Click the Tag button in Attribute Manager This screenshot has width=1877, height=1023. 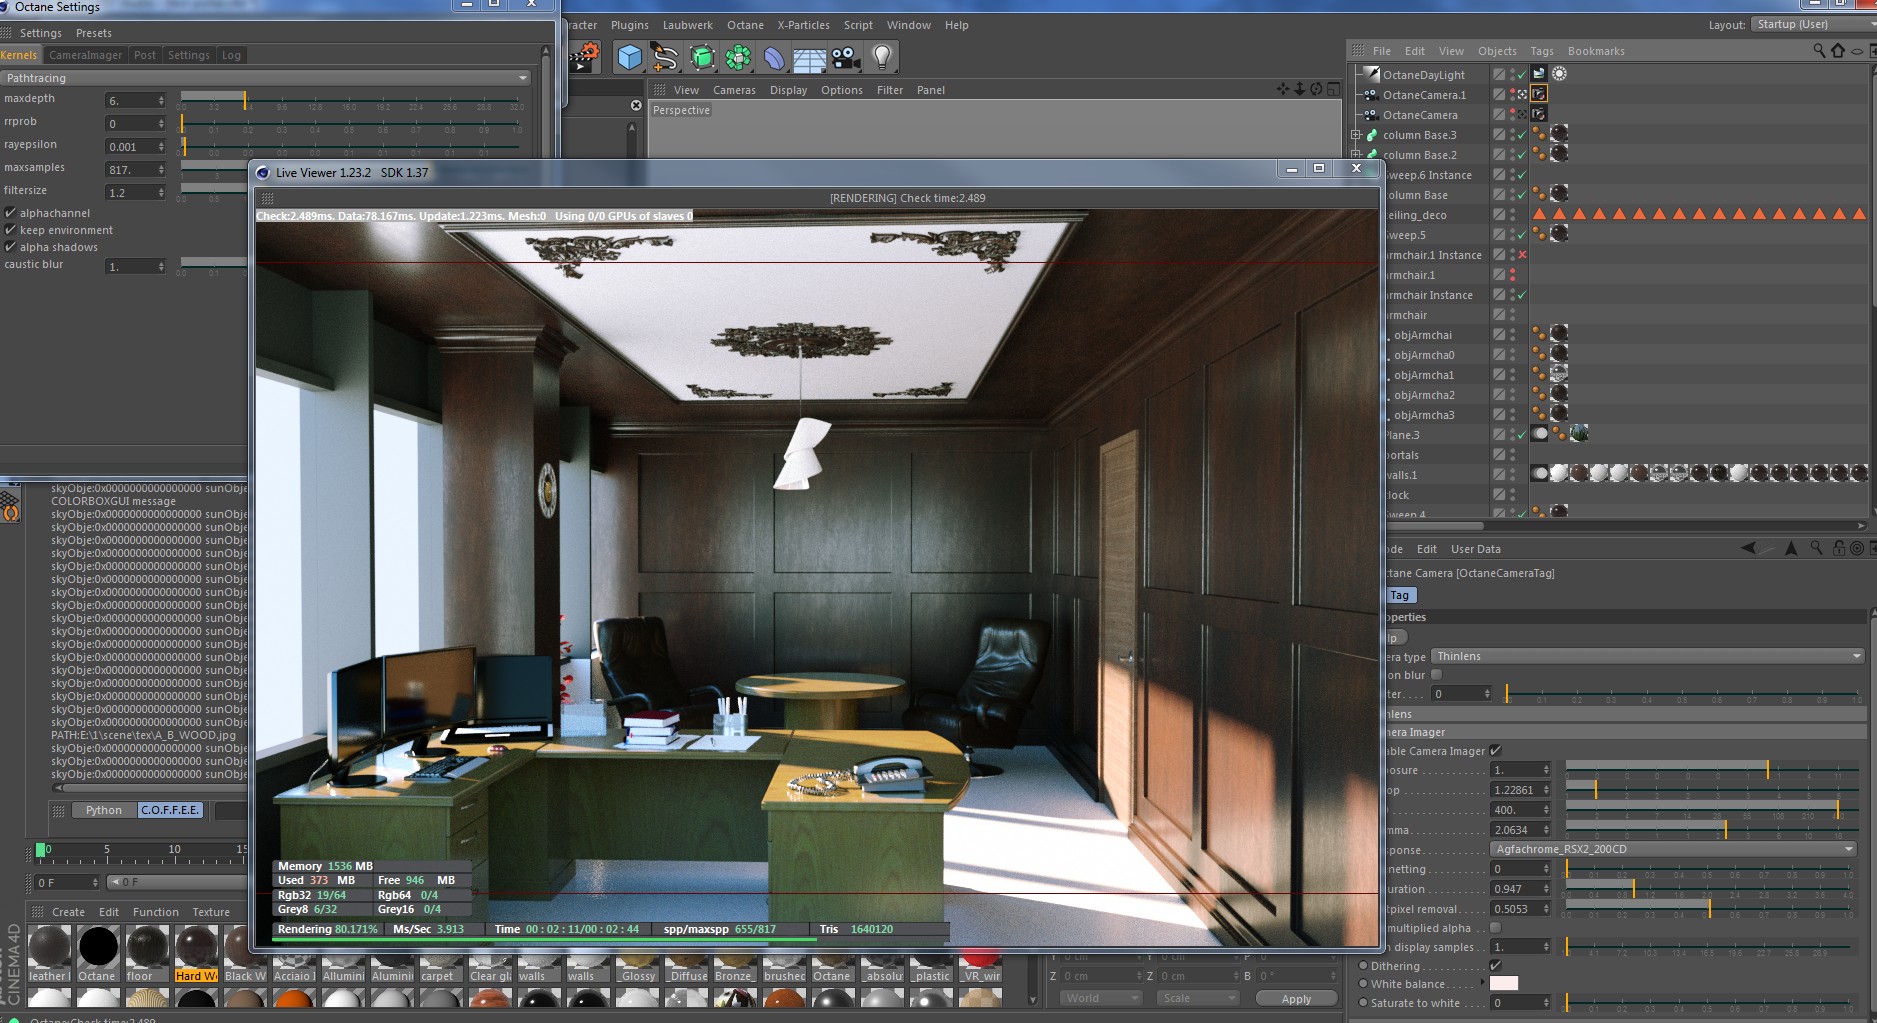click(x=1399, y=595)
